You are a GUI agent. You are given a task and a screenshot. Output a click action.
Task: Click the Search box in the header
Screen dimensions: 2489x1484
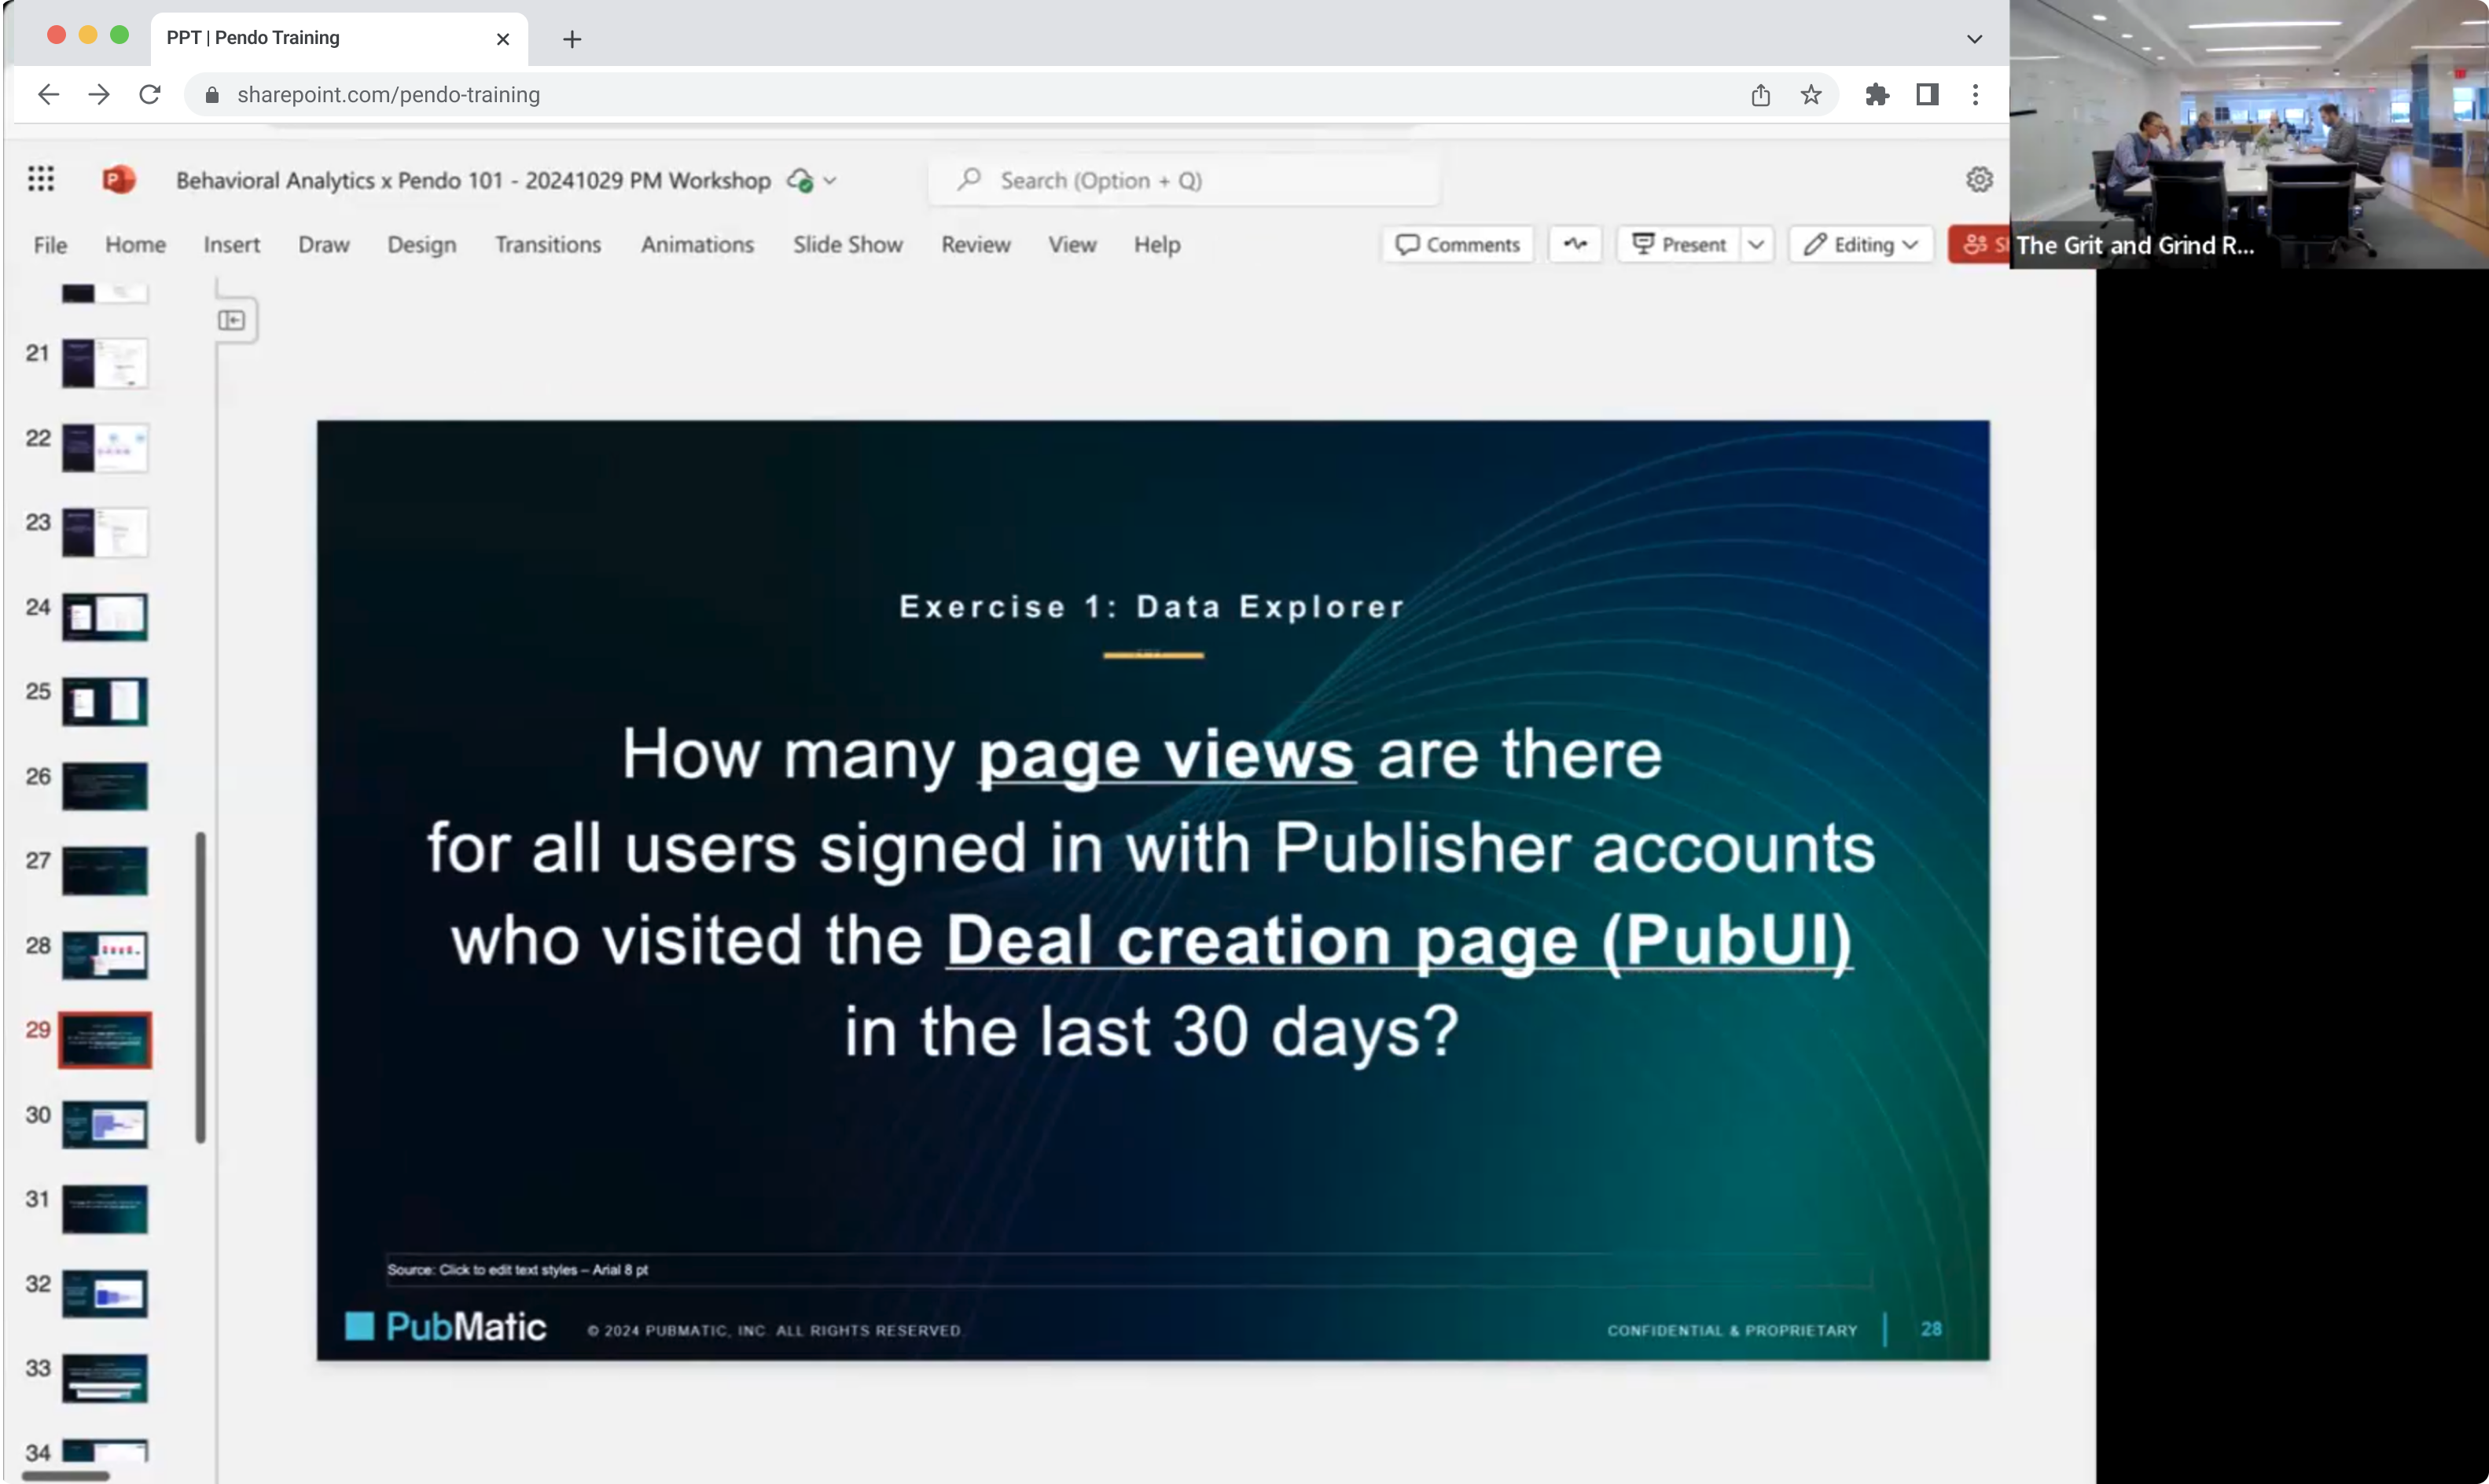(1183, 181)
